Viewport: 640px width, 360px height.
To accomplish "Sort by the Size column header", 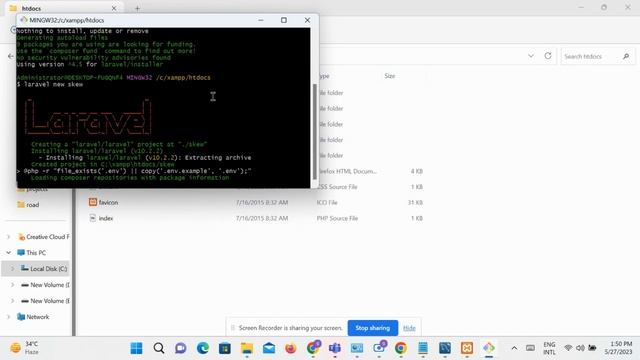I will tap(390, 76).
